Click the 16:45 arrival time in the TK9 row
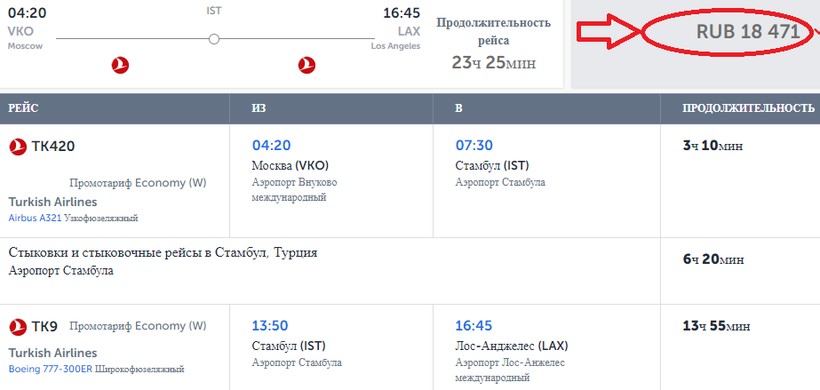 (x=473, y=326)
